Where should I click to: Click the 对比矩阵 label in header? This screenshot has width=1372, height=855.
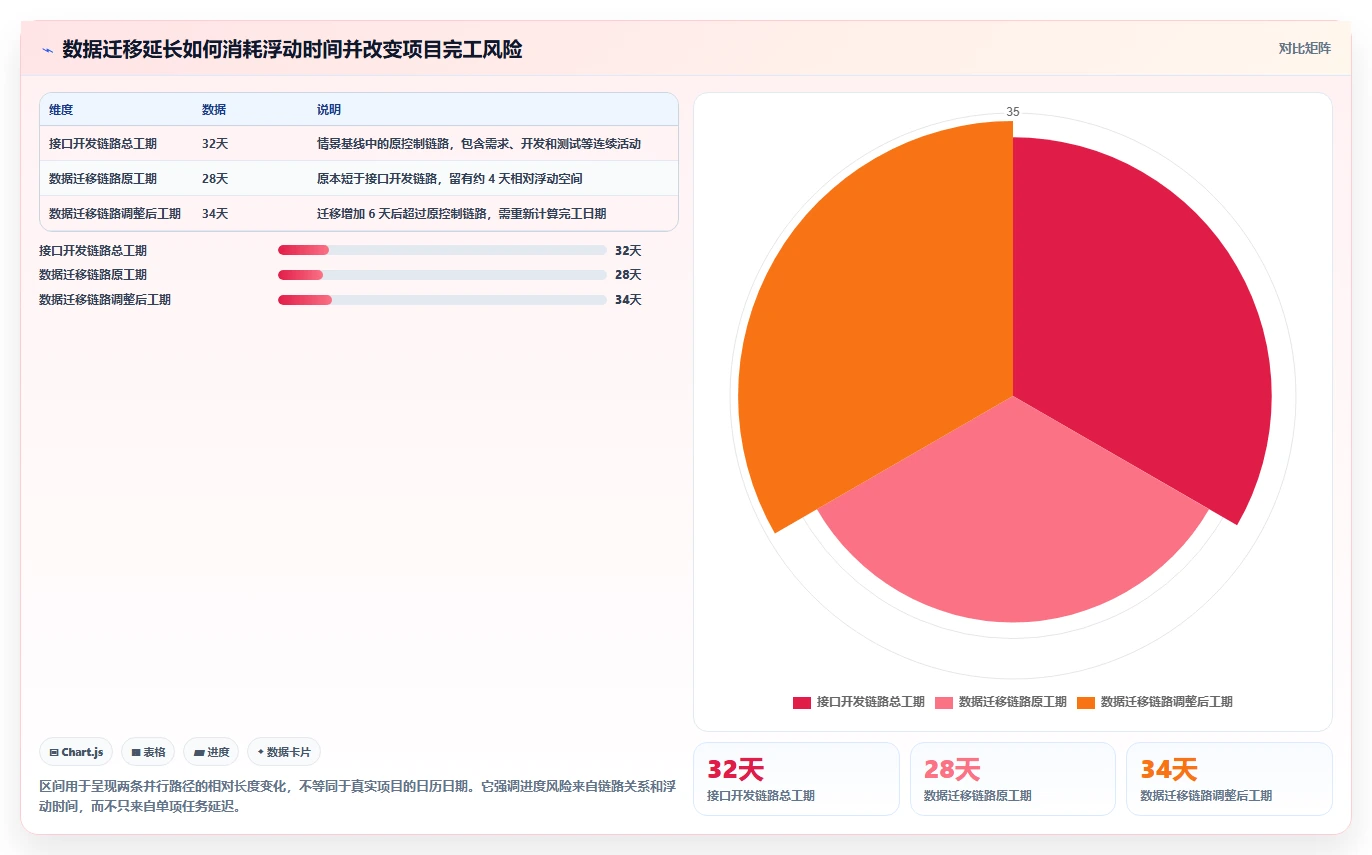[1304, 48]
